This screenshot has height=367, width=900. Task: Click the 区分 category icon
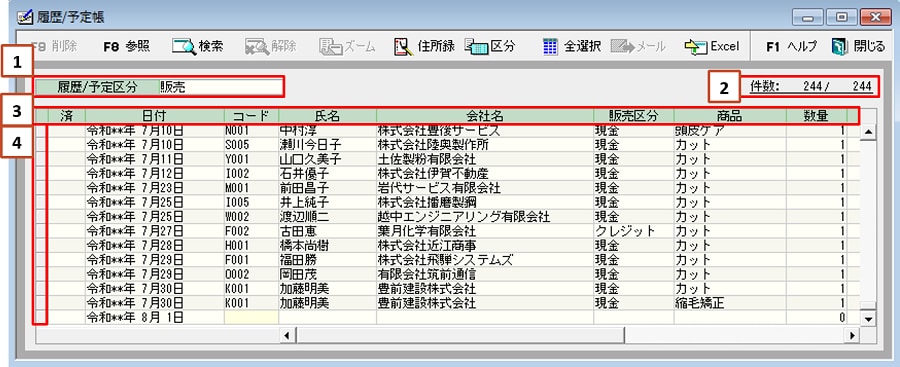click(x=476, y=47)
